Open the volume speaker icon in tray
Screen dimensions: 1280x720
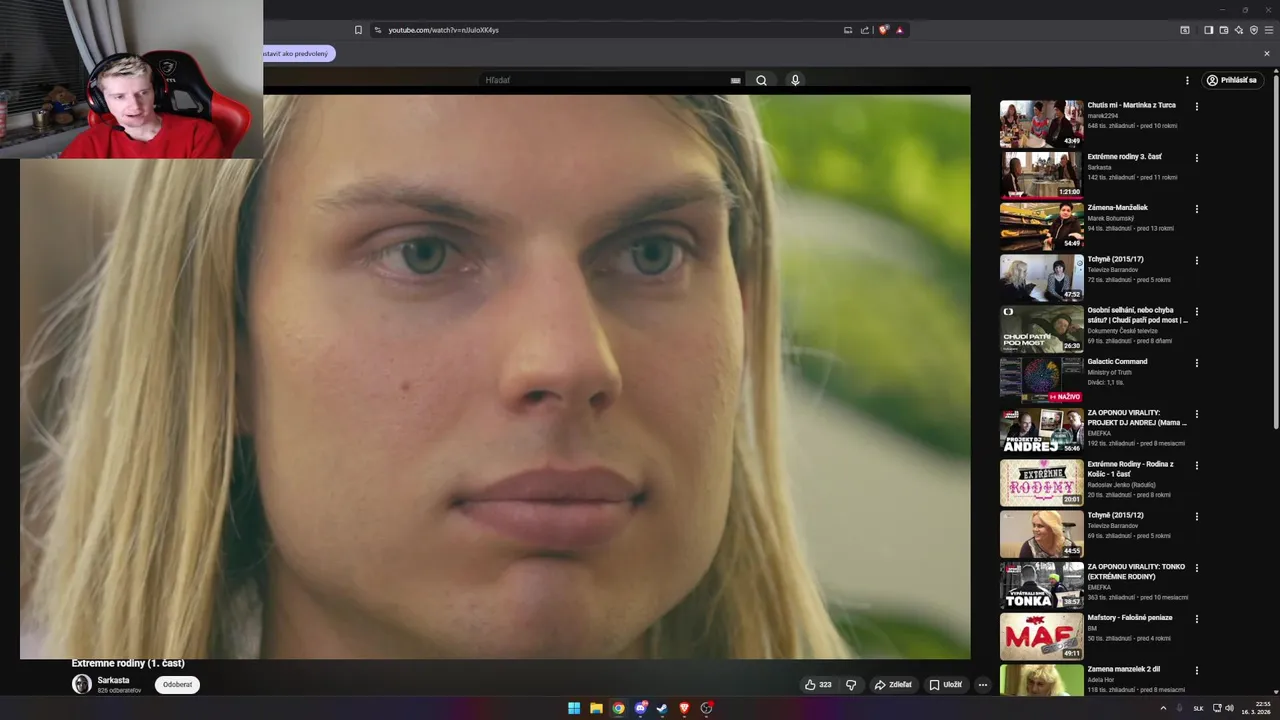tap(1229, 708)
